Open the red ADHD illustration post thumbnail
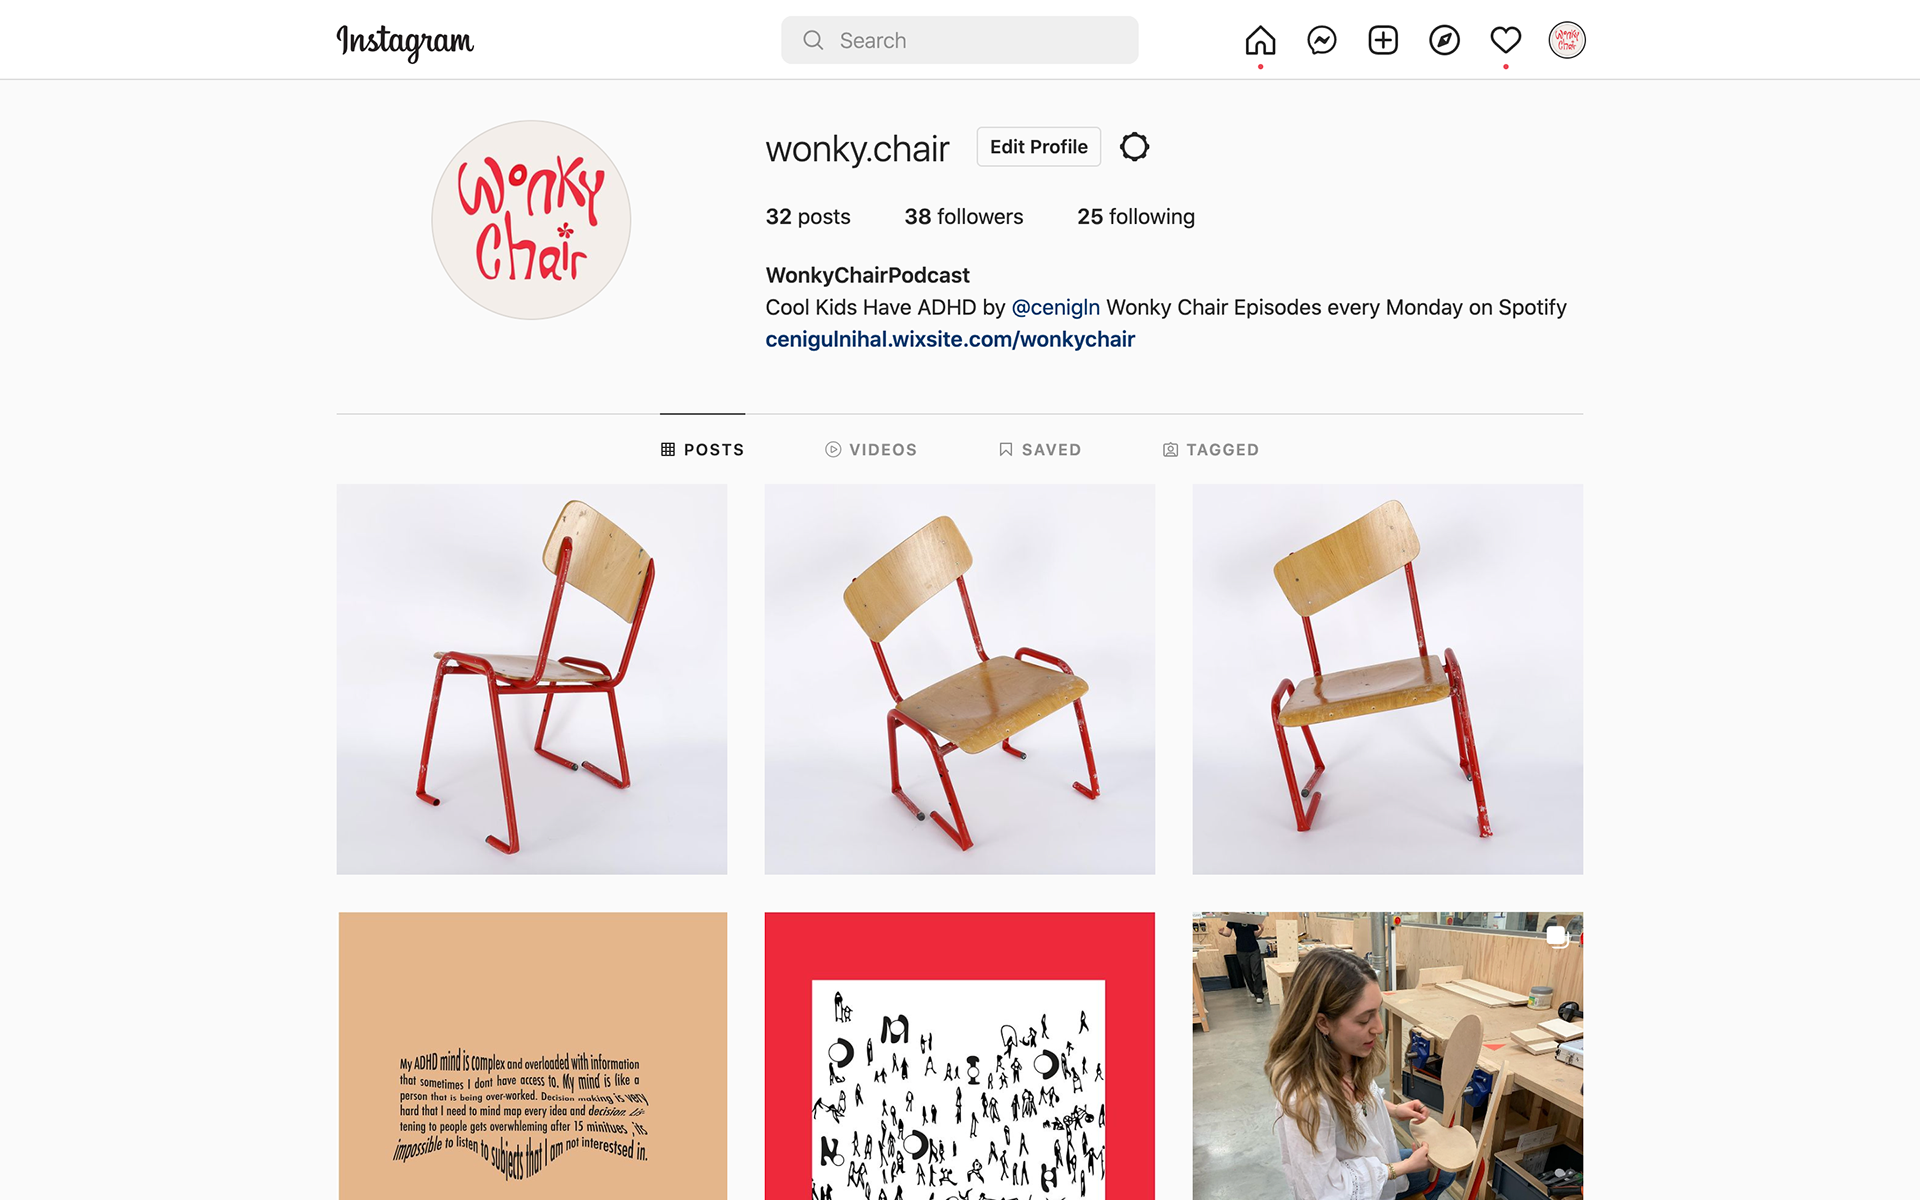The height and width of the screenshot is (1200, 1920). tap(959, 1056)
